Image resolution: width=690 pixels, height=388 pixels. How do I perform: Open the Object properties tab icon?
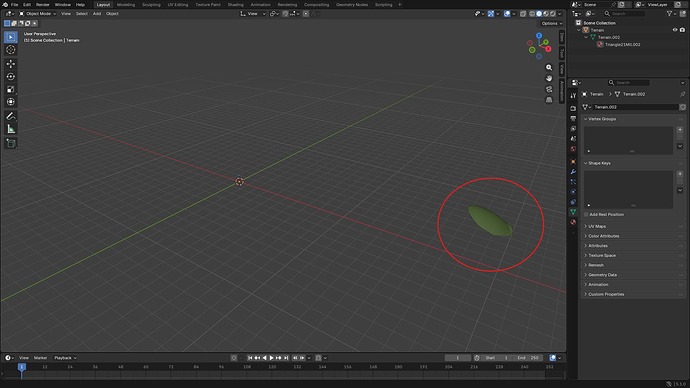[573, 161]
